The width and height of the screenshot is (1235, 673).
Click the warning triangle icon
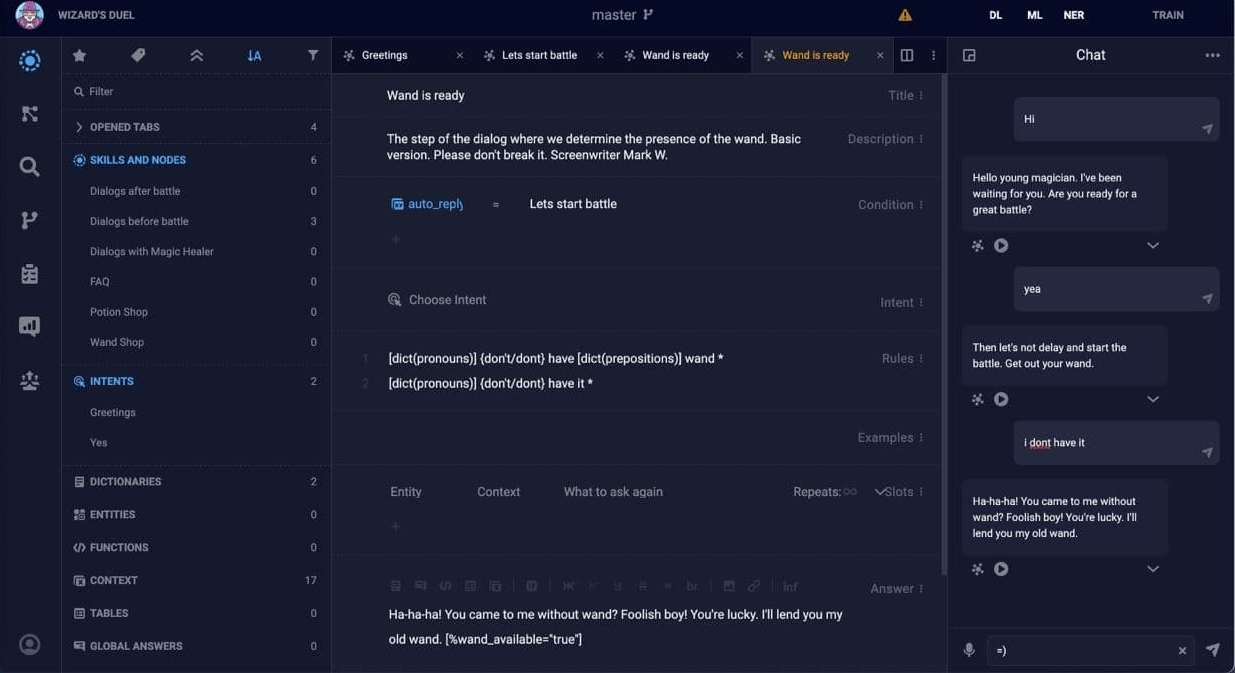pyautogui.click(x=905, y=15)
